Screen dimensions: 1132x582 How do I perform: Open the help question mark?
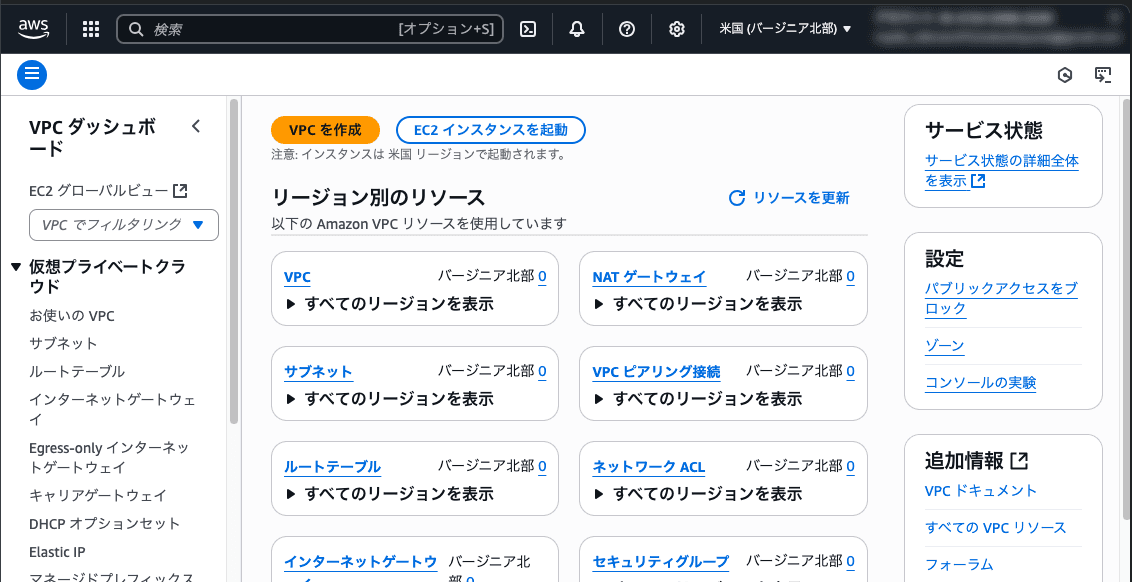coord(627,29)
